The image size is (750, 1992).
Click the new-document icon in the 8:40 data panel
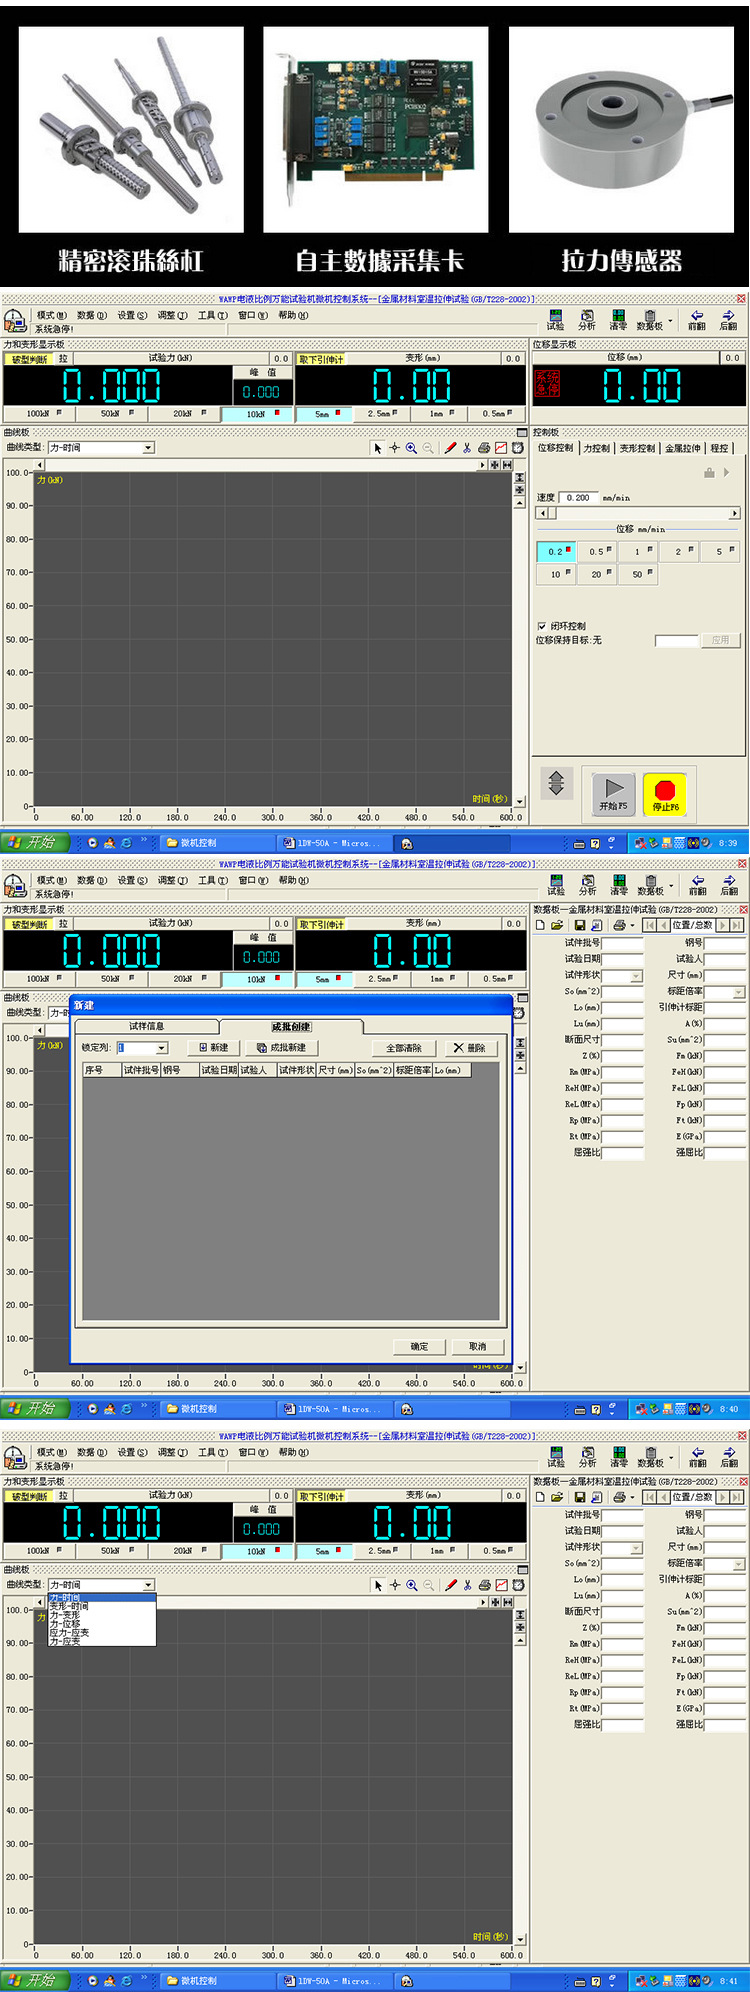coord(541,925)
